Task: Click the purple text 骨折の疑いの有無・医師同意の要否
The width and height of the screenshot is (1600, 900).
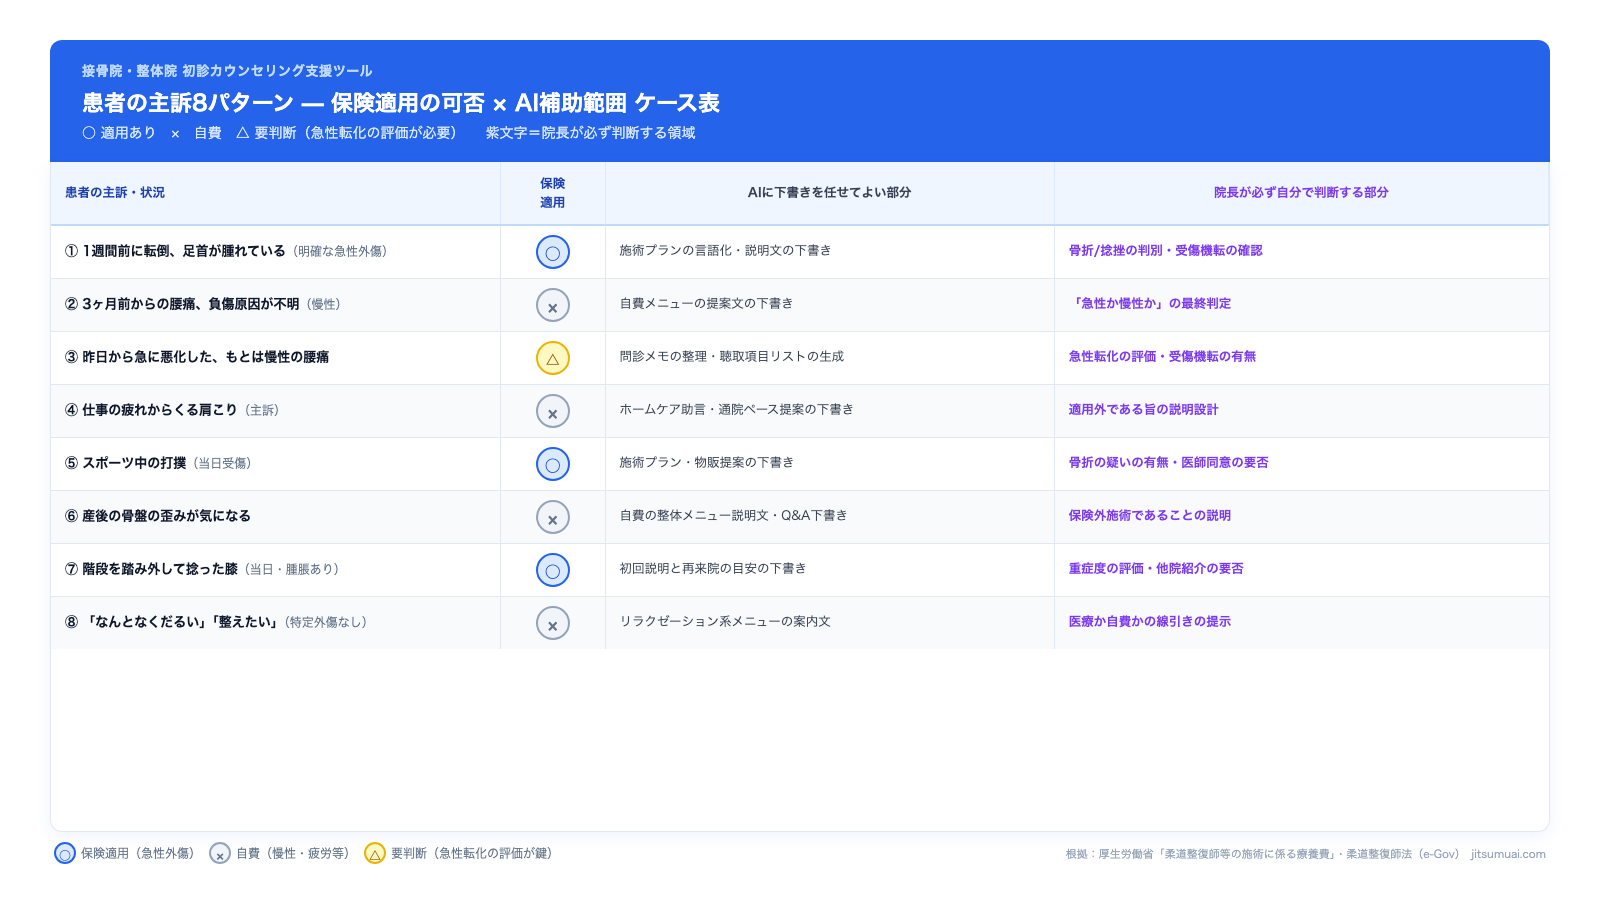Action: [x=1168, y=462]
